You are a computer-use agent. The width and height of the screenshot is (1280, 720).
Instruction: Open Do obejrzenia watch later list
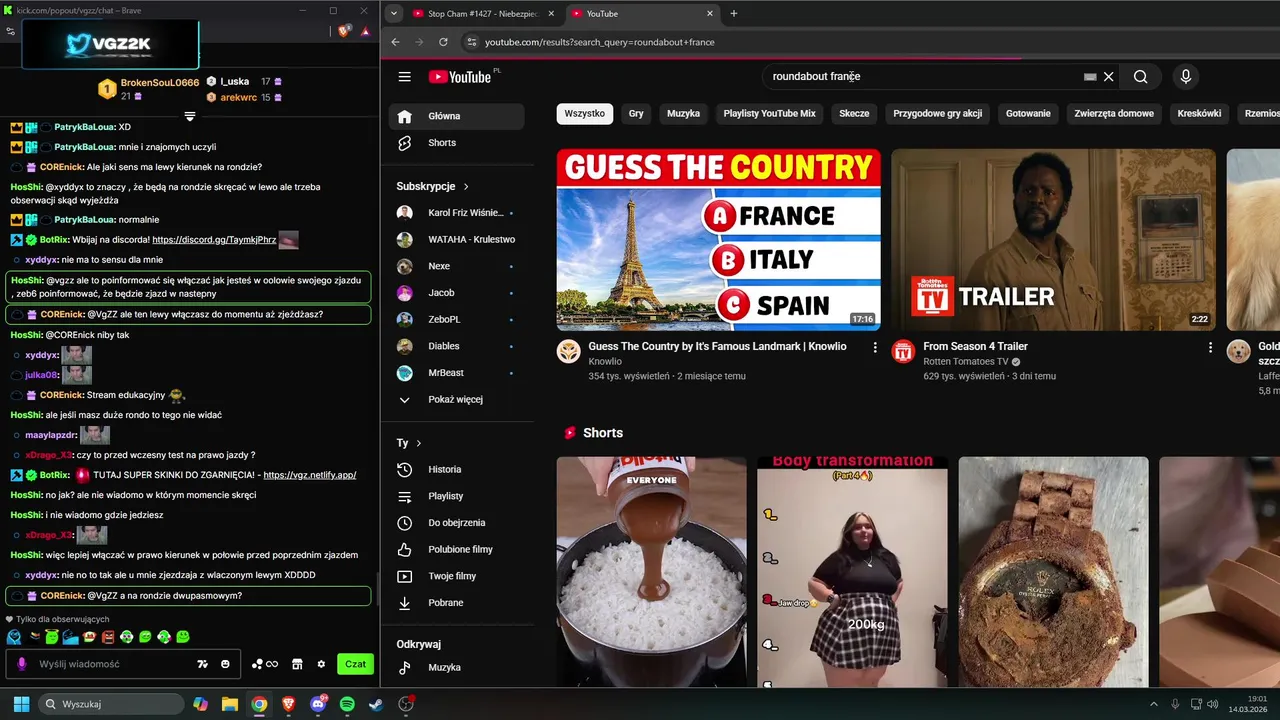[456, 523]
